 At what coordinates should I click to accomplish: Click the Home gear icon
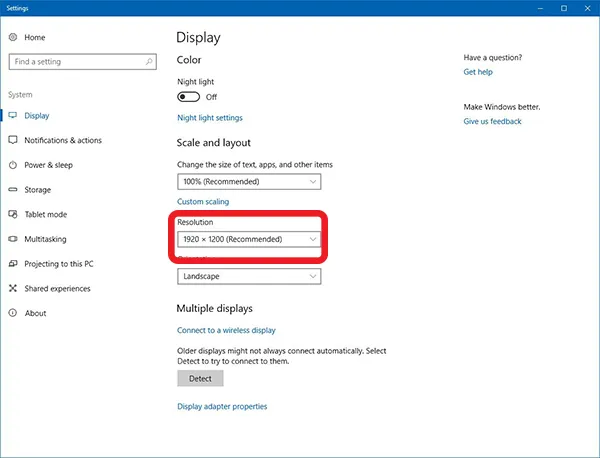tap(13, 37)
